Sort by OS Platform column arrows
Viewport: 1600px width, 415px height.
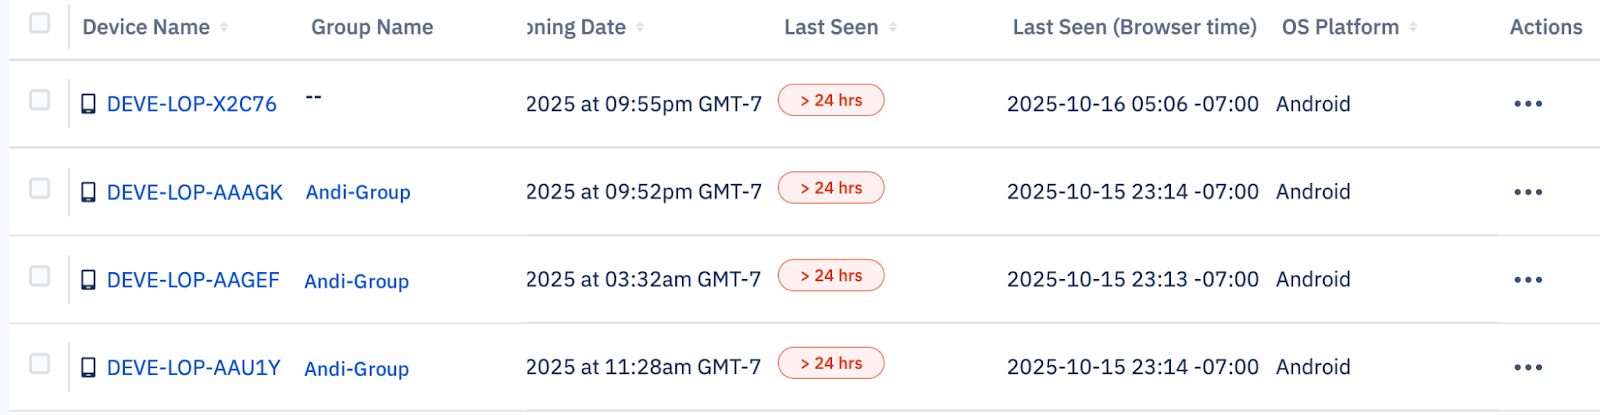pos(1413,27)
